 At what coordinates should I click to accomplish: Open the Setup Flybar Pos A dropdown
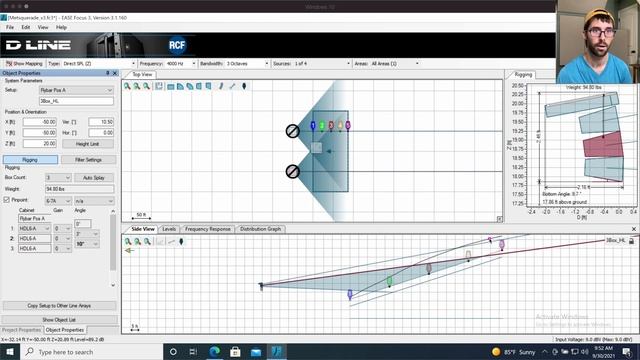tap(76, 90)
